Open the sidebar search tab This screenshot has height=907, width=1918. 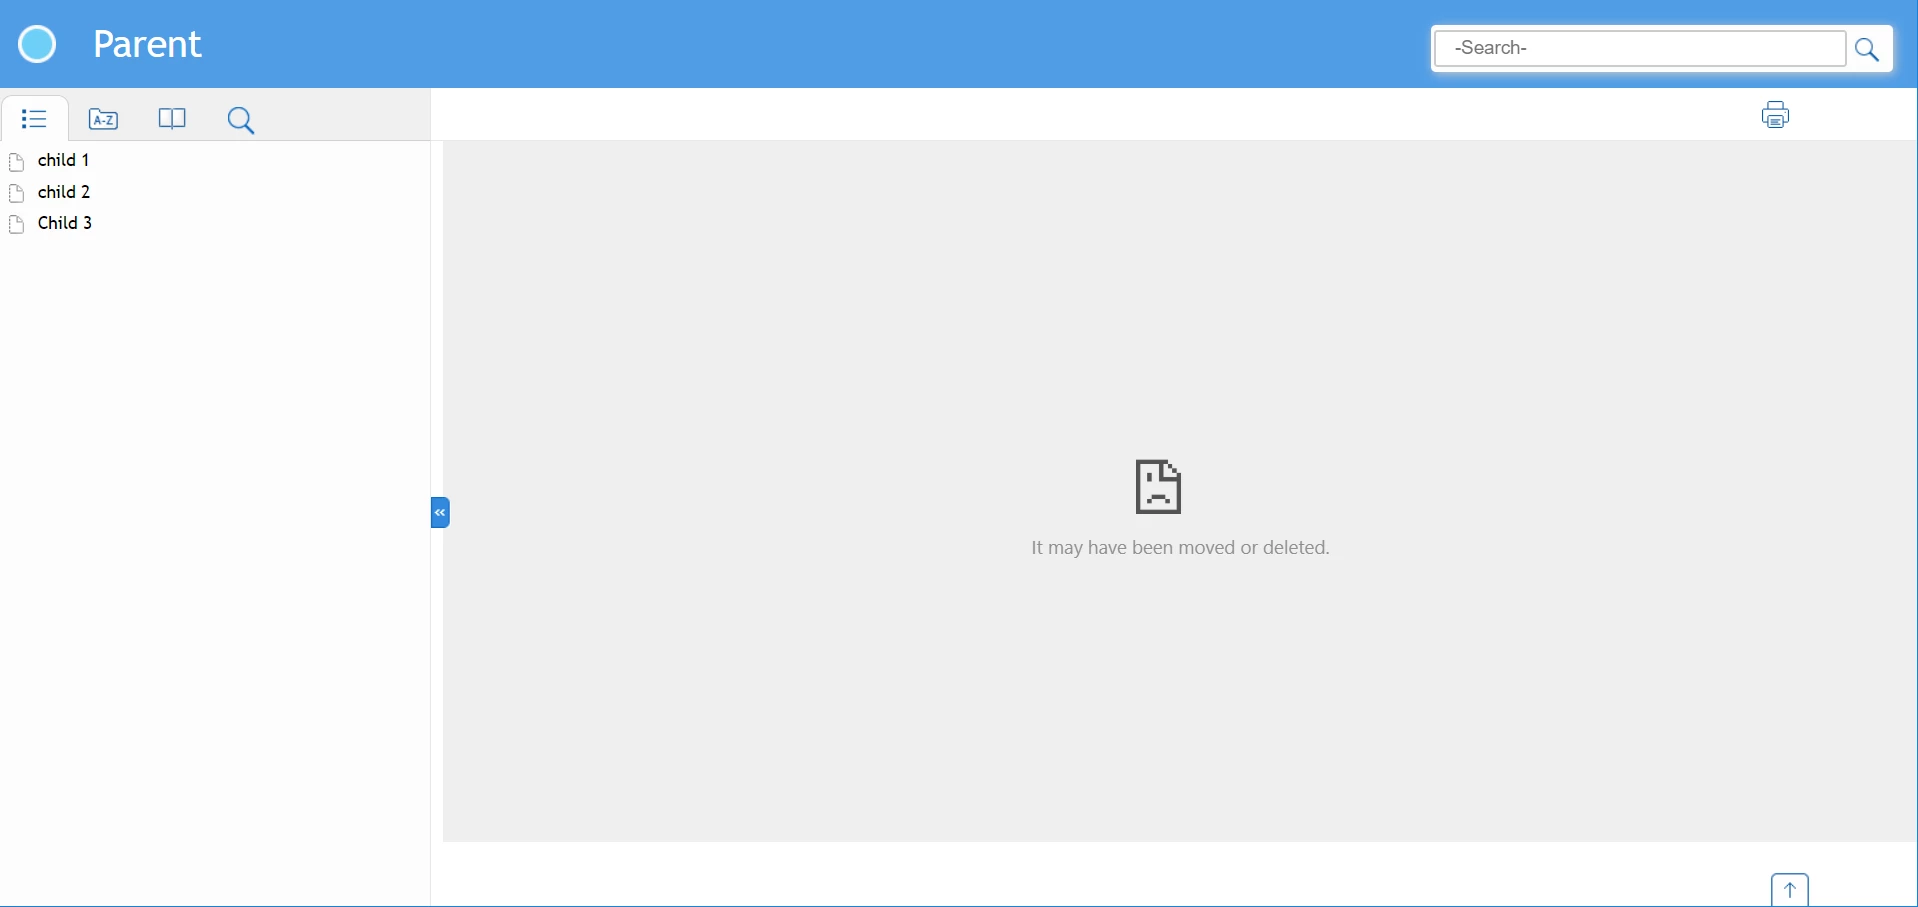pyautogui.click(x=241, y=121)
